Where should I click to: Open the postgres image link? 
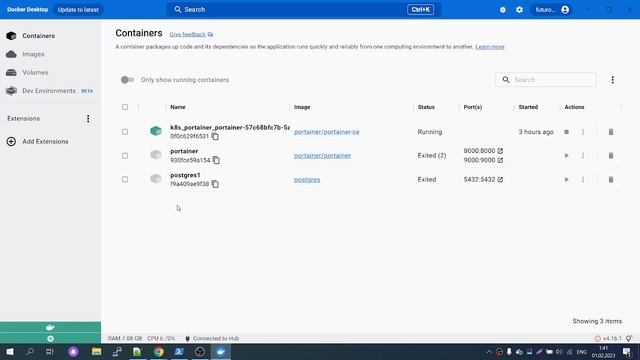point(307,180)
